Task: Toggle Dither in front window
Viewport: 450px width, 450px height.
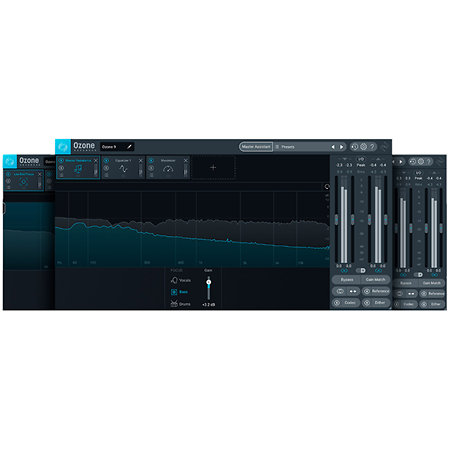Action: pyautogui.click(x=376, y=303)
